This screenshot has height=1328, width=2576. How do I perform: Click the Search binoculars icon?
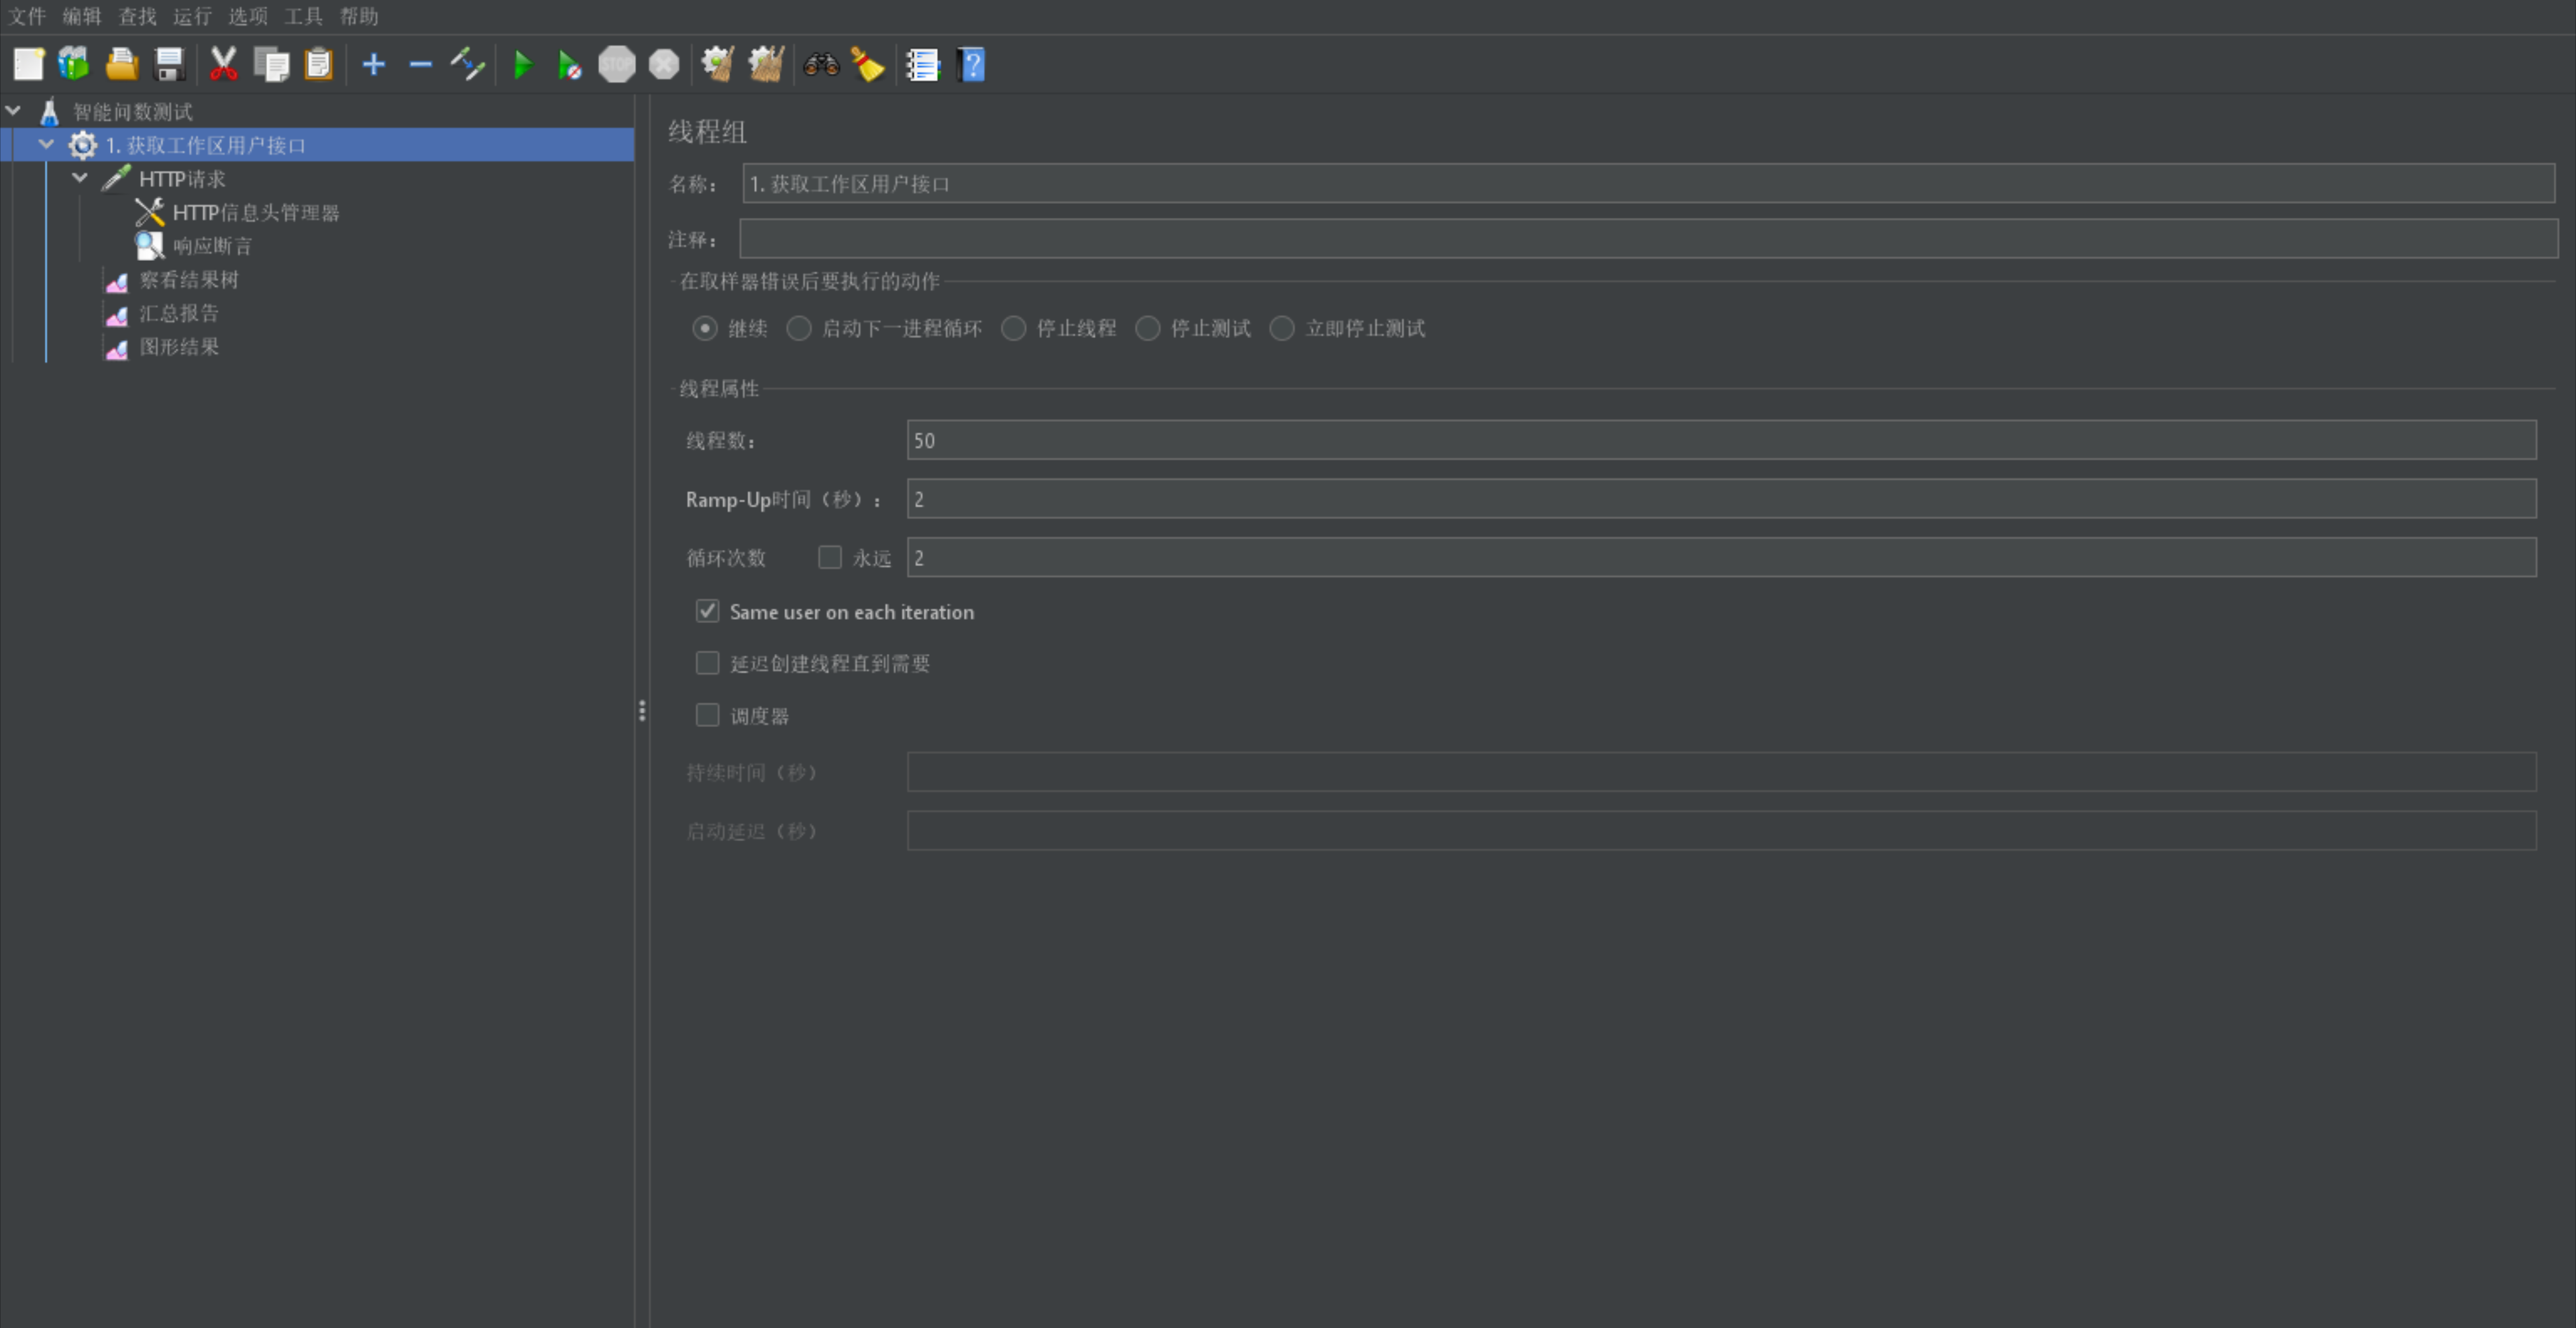point(821,65)
